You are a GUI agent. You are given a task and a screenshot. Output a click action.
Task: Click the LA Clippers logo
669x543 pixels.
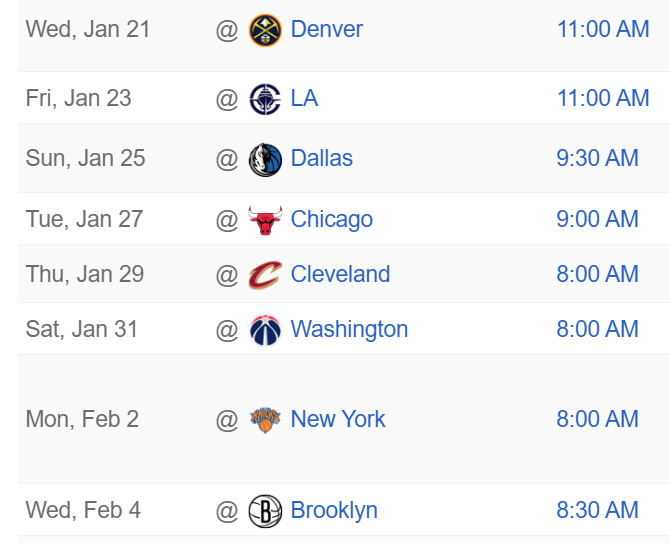(x=265, y=99)
